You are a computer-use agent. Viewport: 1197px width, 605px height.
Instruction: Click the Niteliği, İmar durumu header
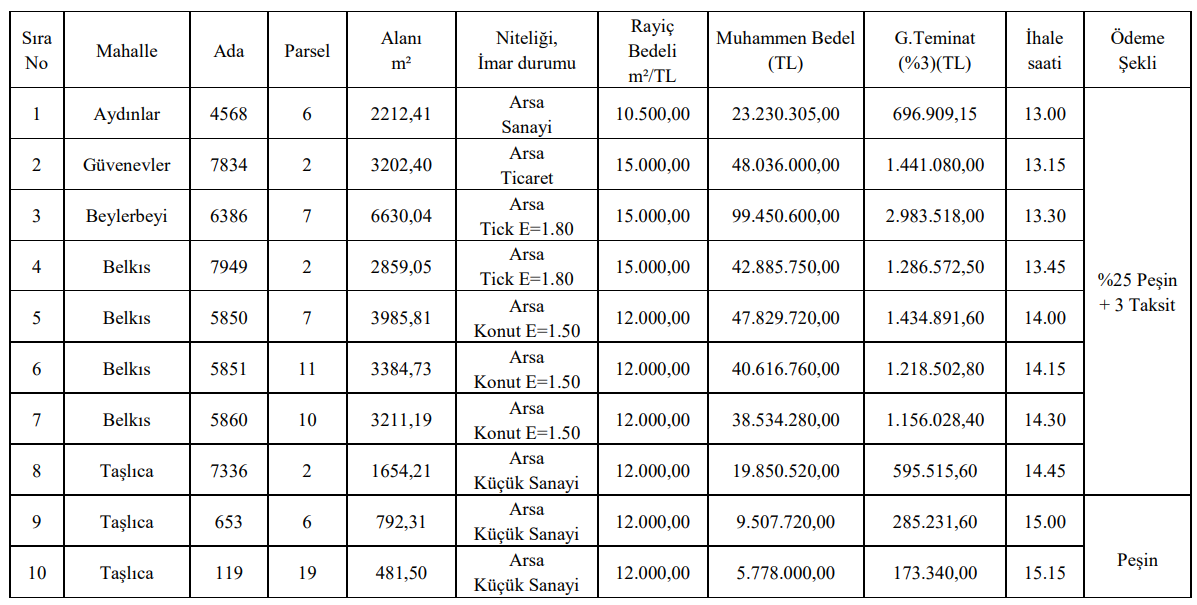526,51
